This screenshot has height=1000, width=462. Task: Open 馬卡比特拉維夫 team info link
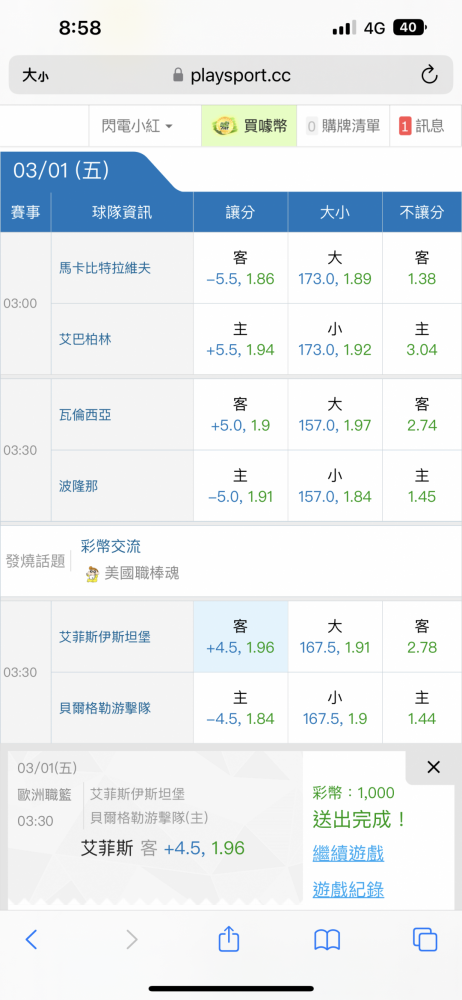[105, 268]
